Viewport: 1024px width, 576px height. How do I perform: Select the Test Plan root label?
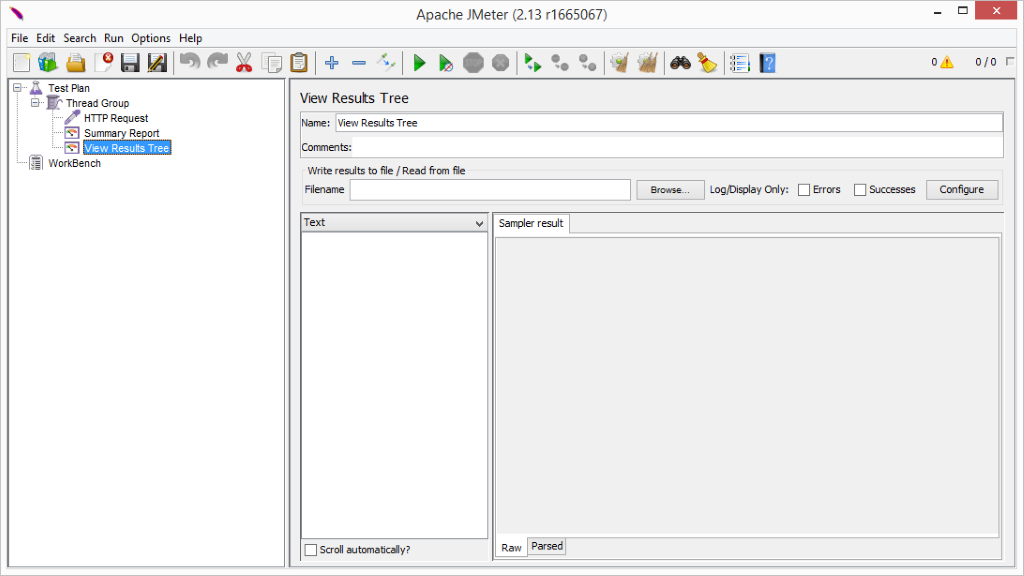tap(69, 88)
